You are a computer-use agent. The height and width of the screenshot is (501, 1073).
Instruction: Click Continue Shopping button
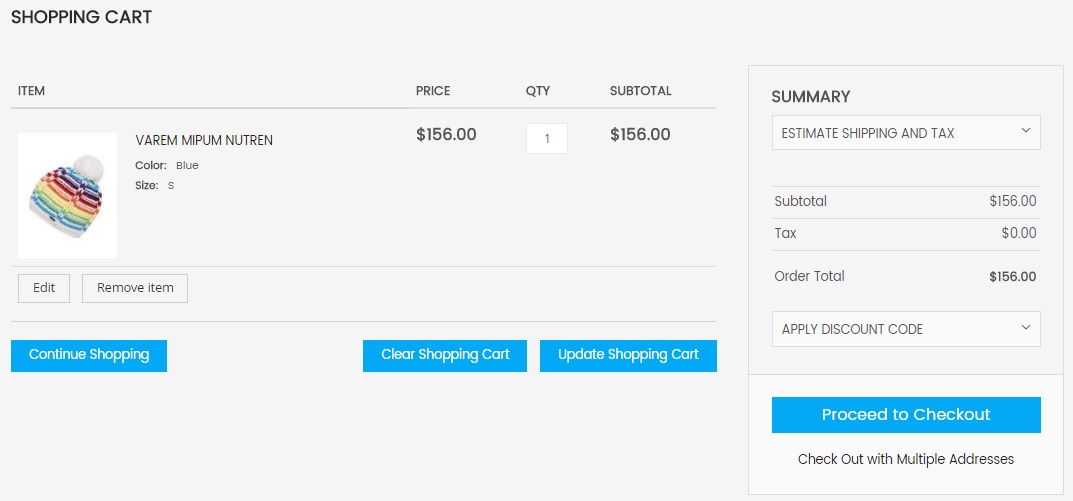point(89,355)
